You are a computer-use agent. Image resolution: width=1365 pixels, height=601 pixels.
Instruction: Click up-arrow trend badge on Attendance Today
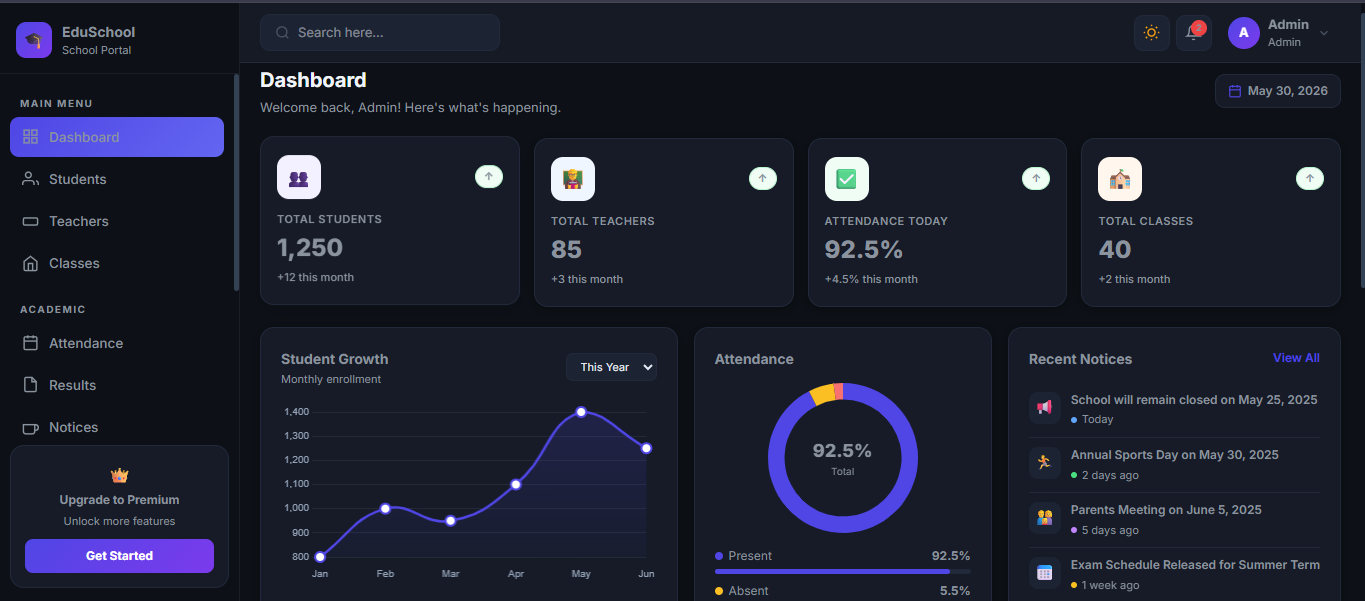1036,178
